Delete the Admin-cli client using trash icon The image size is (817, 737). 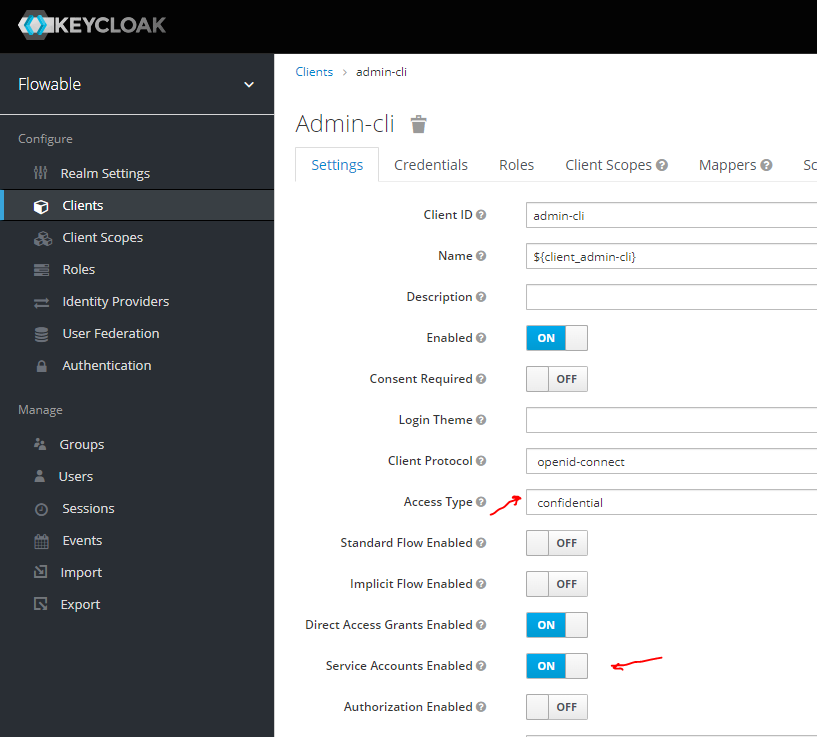(418, 124)
